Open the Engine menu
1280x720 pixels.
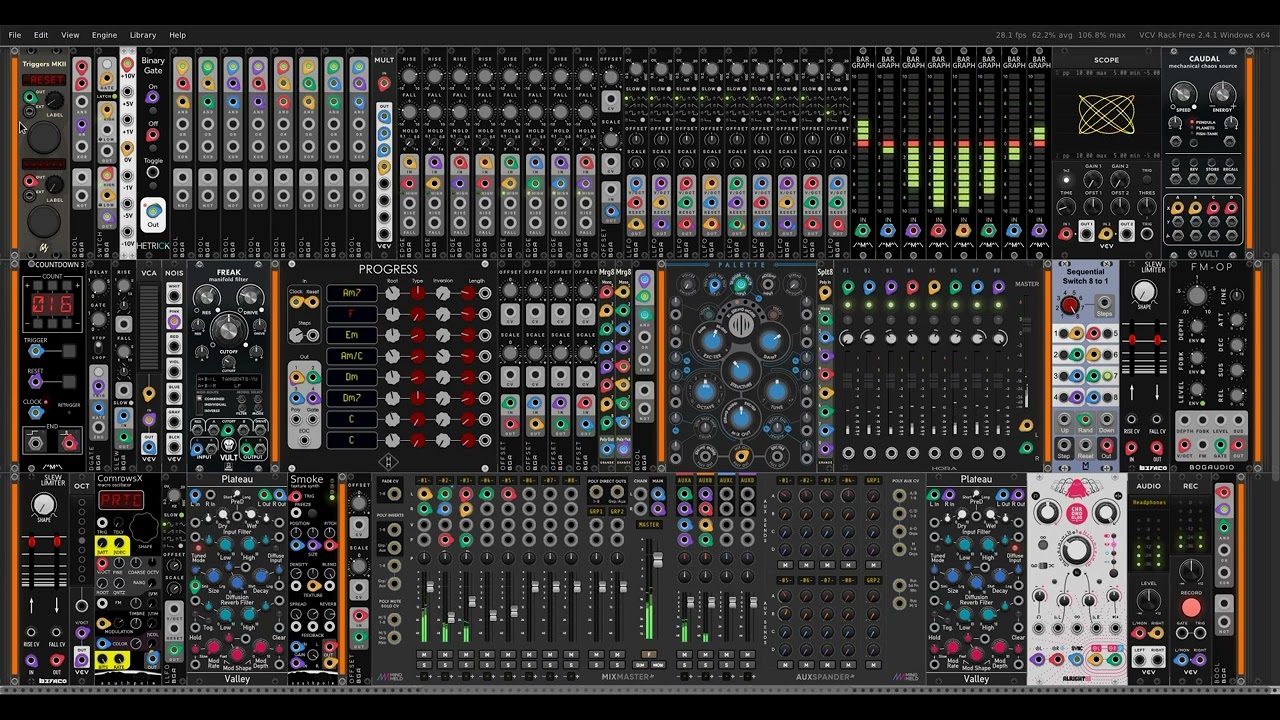click(104, 35)
